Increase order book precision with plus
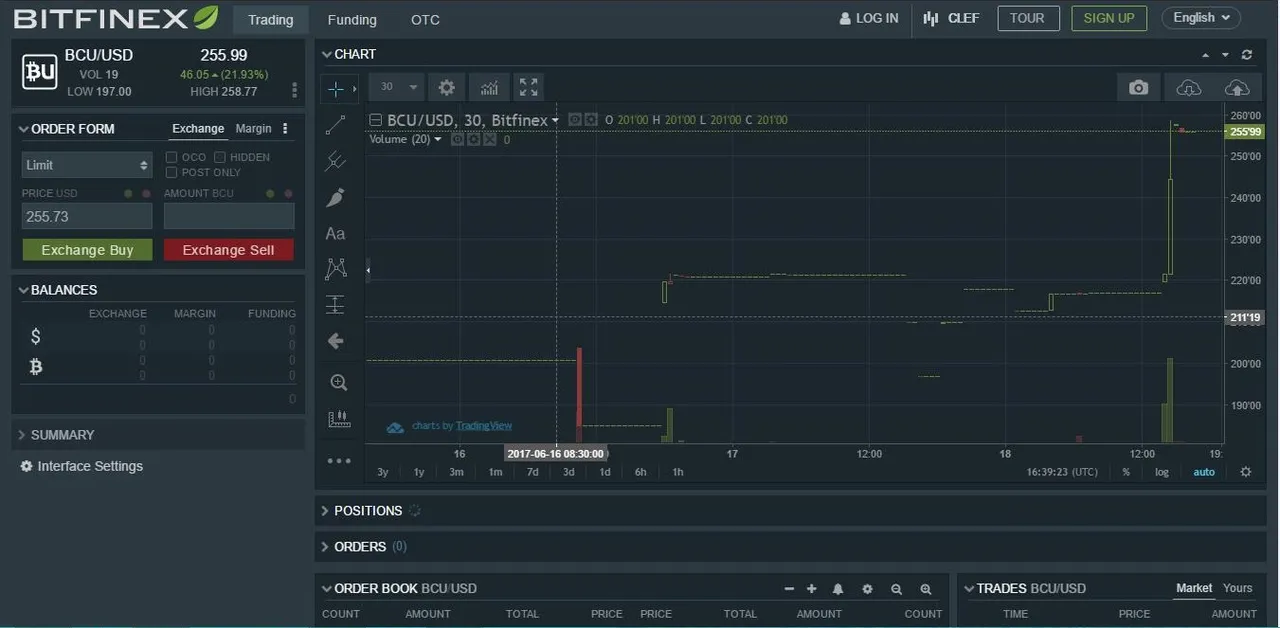Viewport: 1280px width, 628px height. [811, 589]
